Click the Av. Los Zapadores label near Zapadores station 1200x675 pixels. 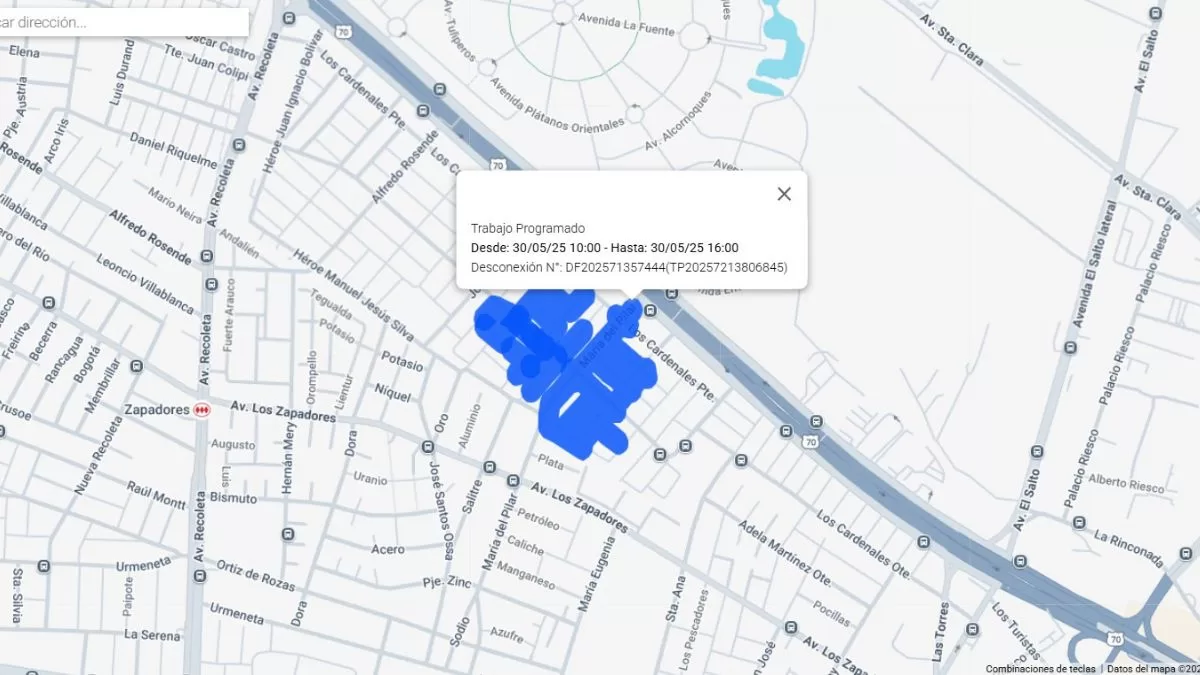pos(282,411)
